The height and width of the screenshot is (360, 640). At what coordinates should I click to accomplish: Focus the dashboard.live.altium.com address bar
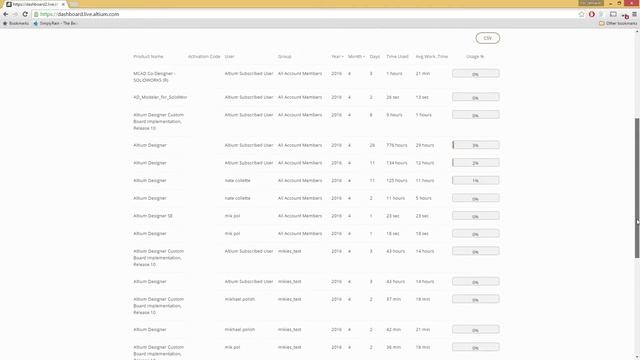pos(306,14)
